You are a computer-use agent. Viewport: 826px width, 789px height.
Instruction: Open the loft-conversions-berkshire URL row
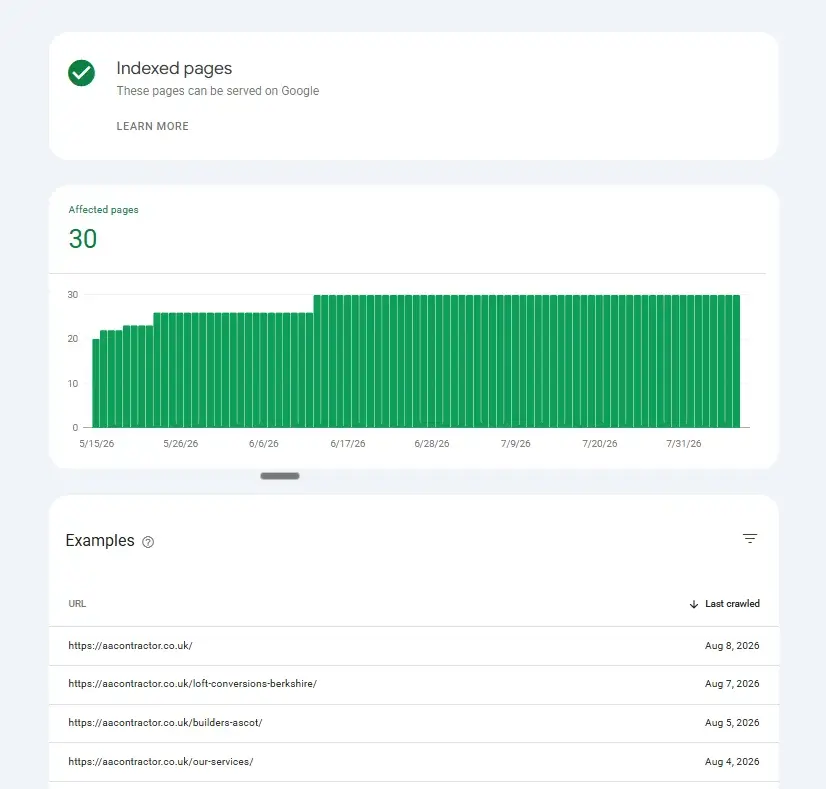(414, 684)
